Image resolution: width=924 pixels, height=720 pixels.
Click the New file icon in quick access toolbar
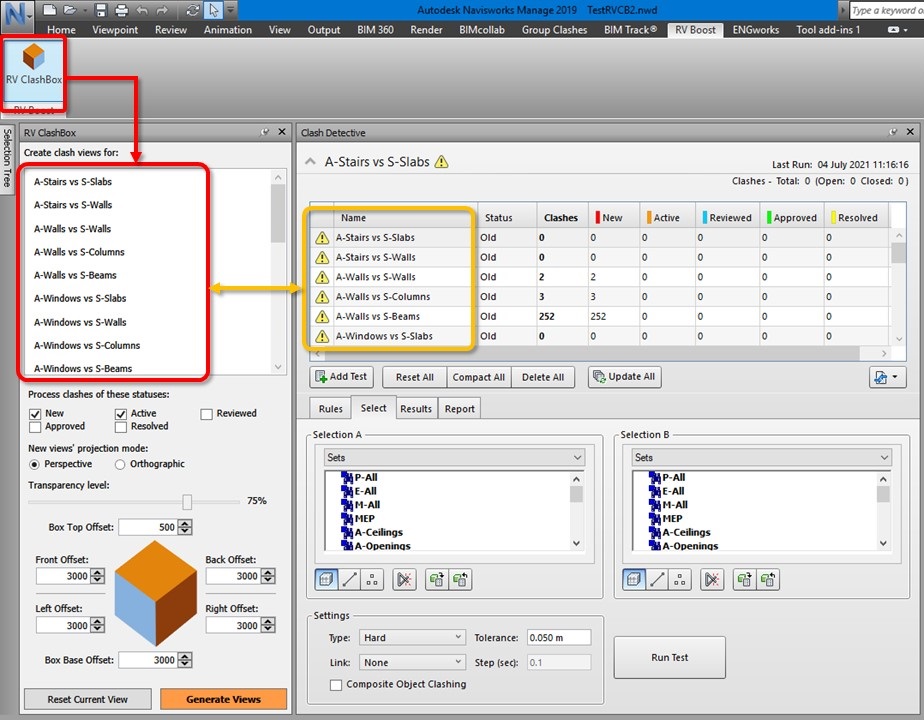(50, 10)
